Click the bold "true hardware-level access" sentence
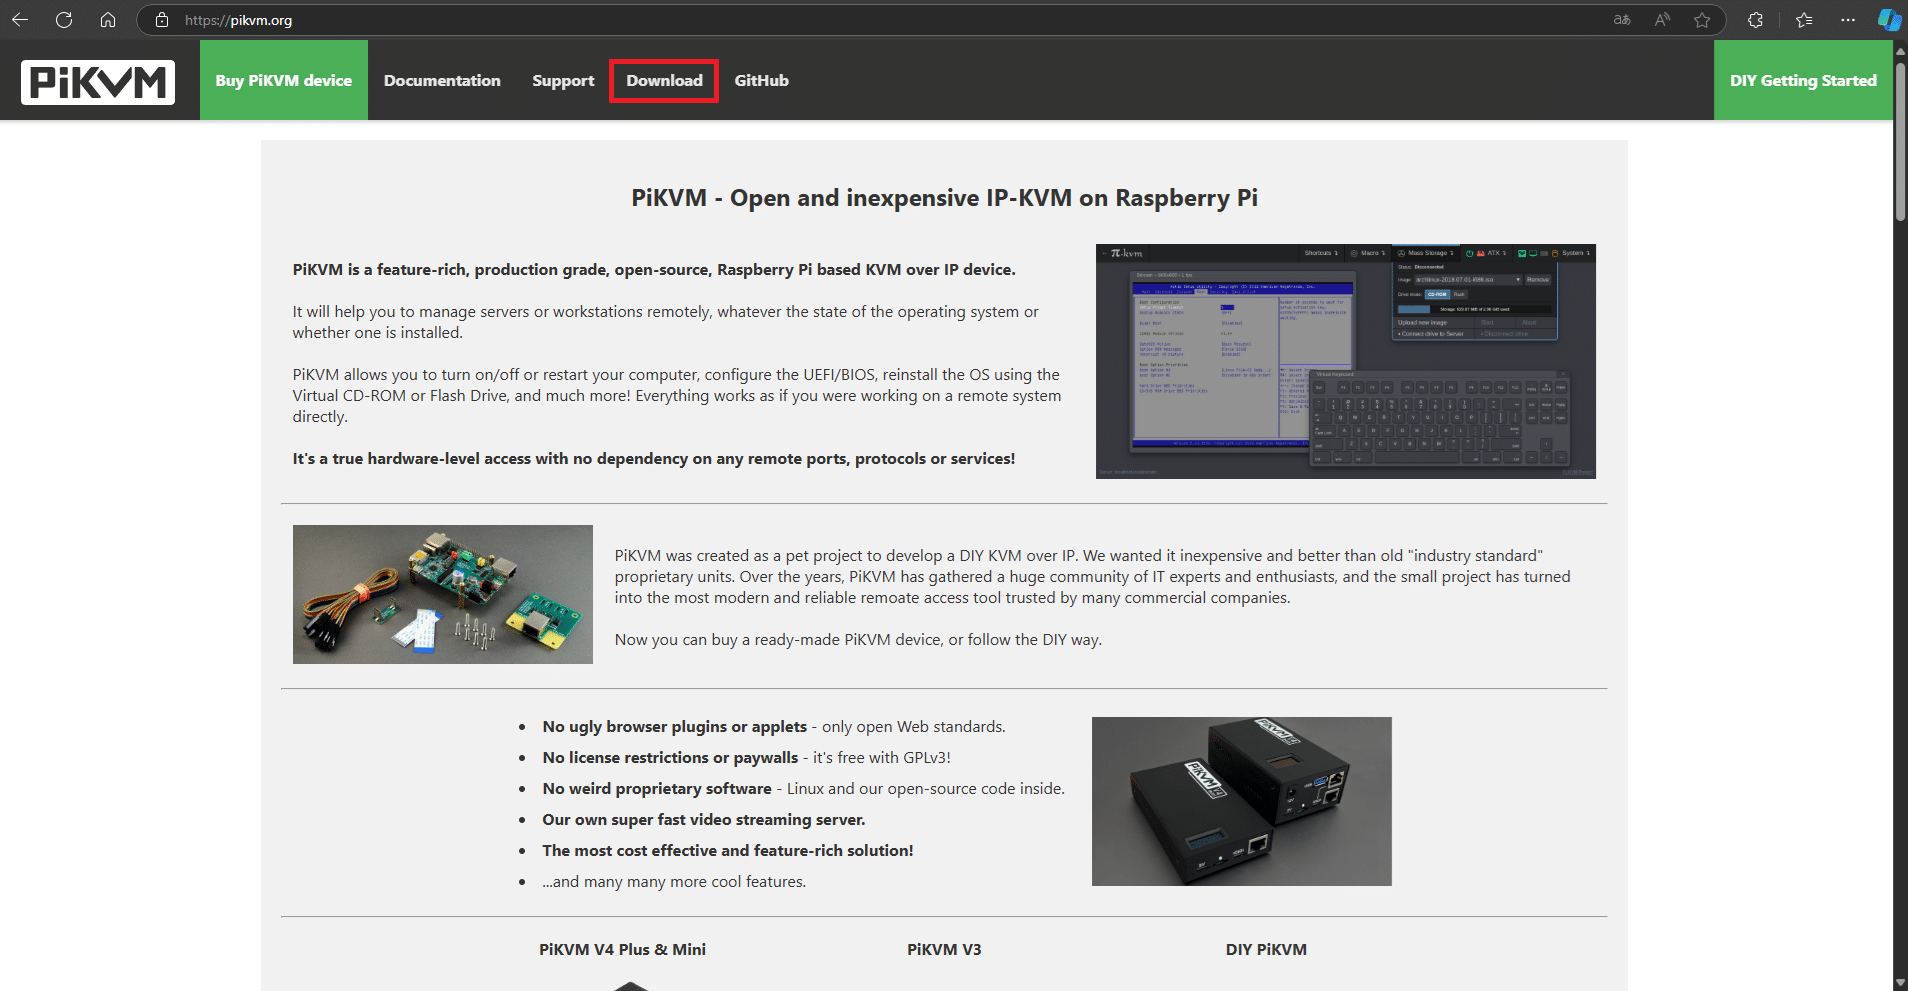The height and width of the screenshot is (991, 1908). pos(654,459)
